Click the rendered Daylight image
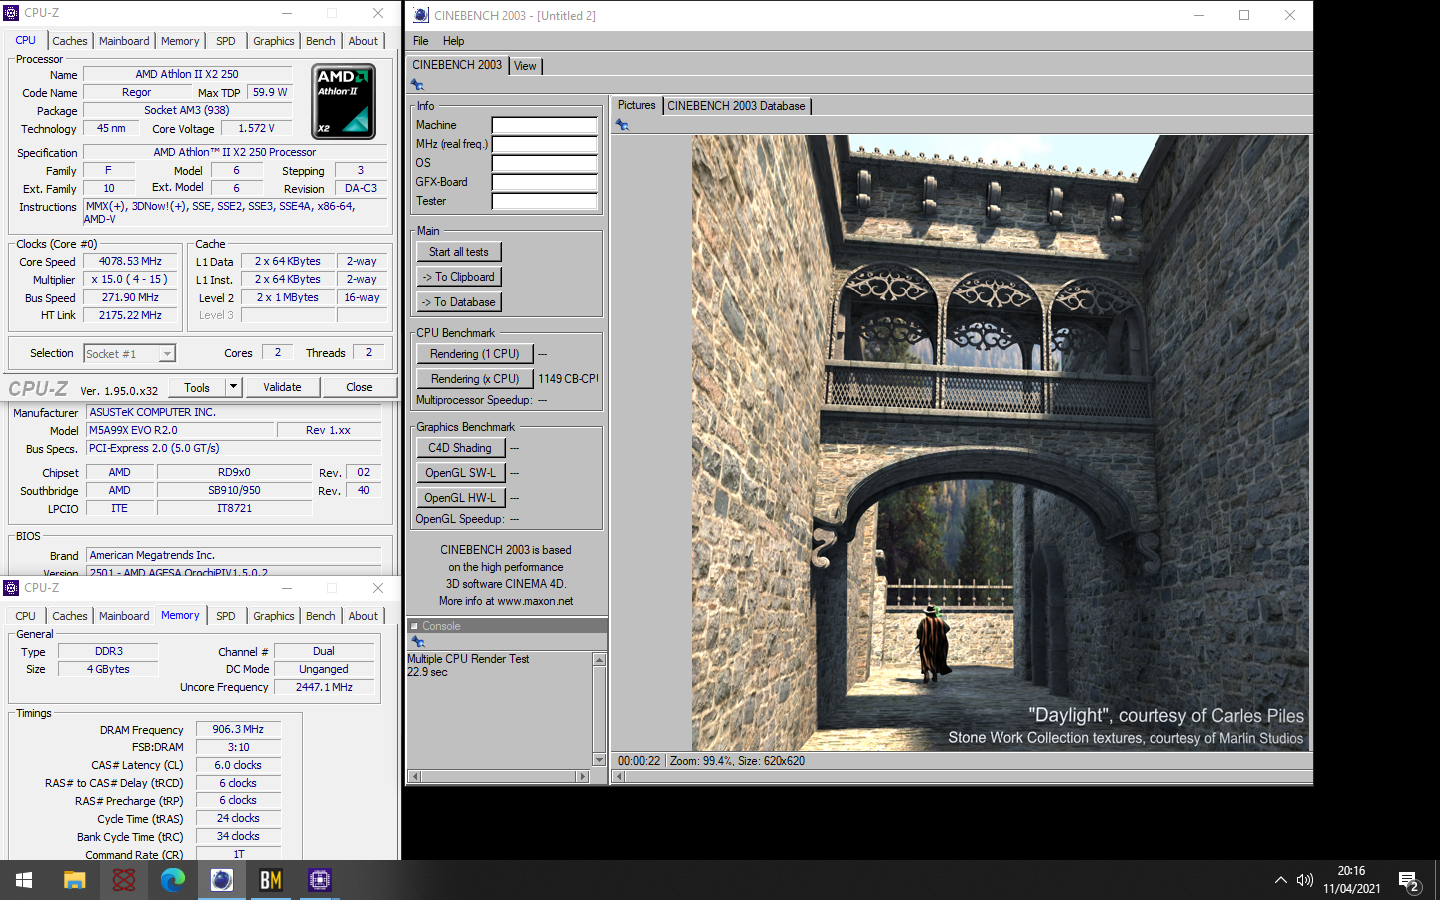1440x900 pixels. click(1000, 443)
